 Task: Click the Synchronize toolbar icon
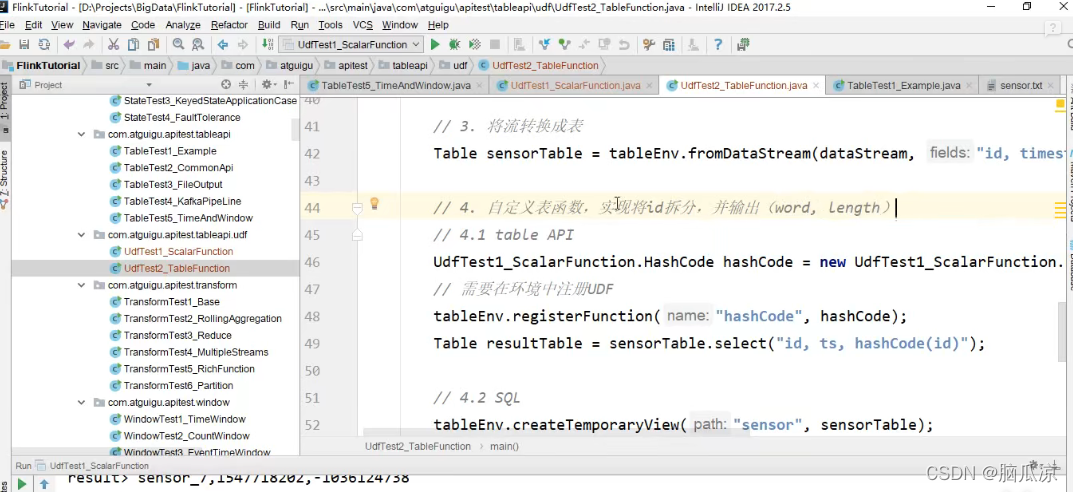click(x=44, y=44)
